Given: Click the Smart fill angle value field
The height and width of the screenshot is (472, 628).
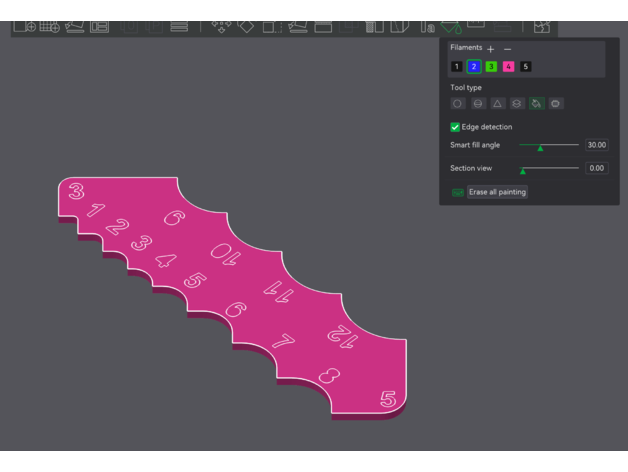Looking at the screenshot, I should pos(596,145).
